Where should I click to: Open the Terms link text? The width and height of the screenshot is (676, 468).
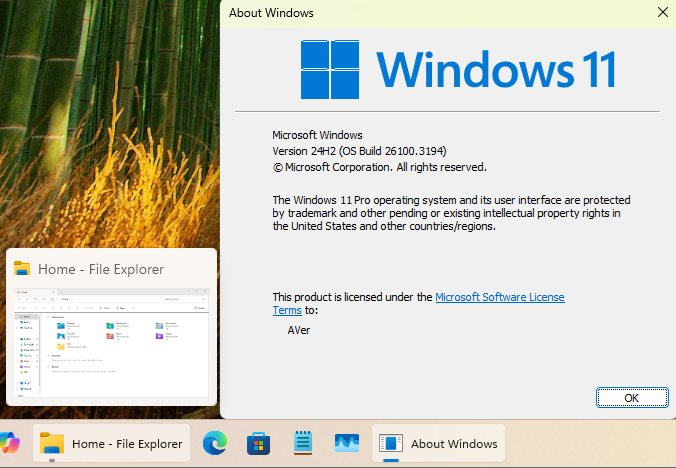point(287,310)
